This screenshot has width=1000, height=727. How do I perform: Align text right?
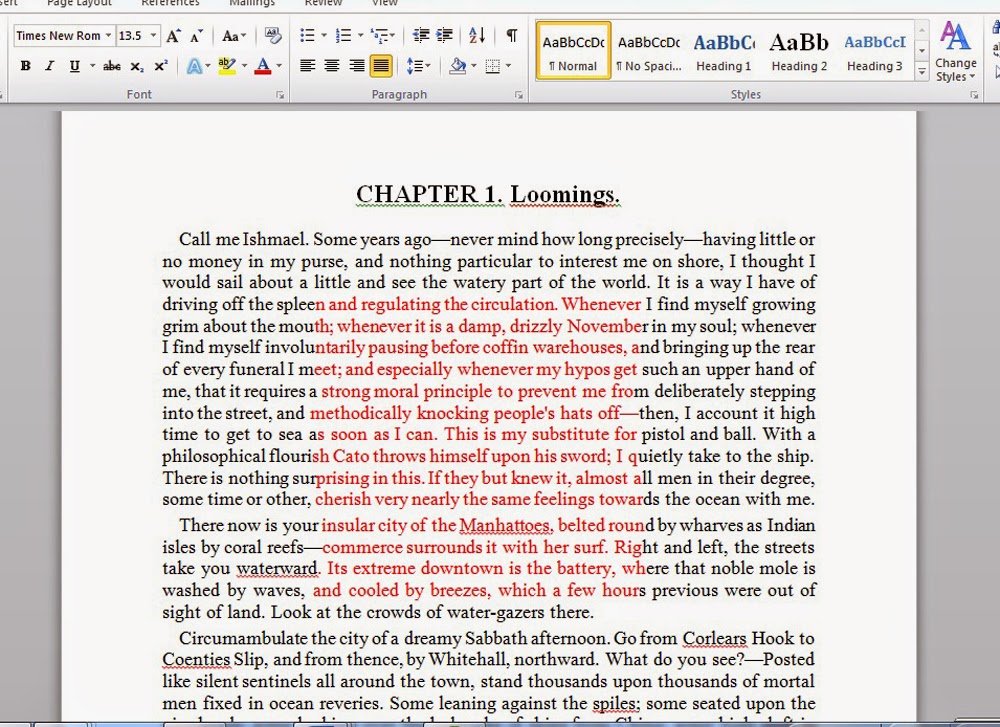[357, 66]
